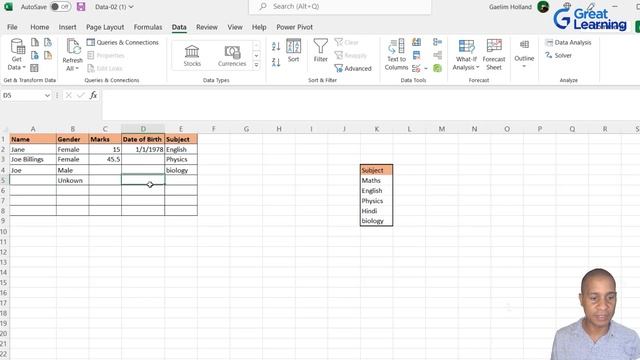The width and height of the screenshot is (640, 360).
Task: Open the What-If Analysis menu
Action: point(466,55)
